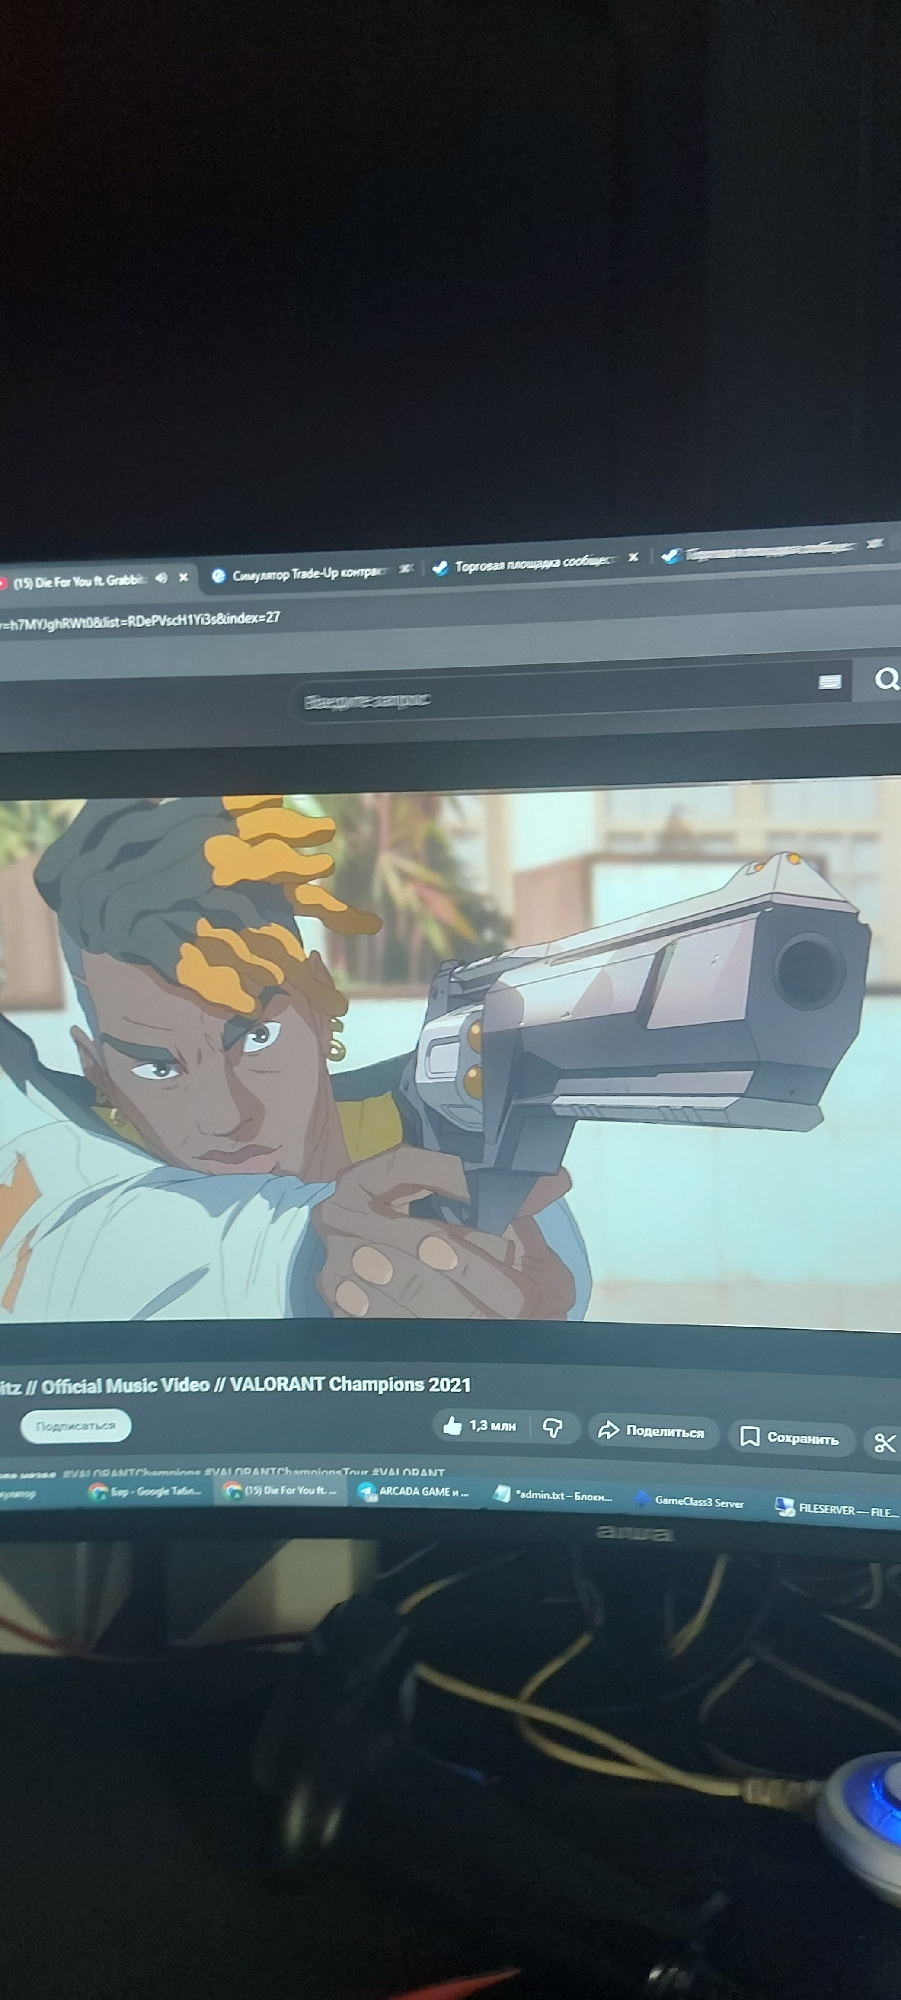Screen dimensions: 901x2000
Task: Switch to admin.txt Notepad in the taskbar
Action: coord(552,1495)
